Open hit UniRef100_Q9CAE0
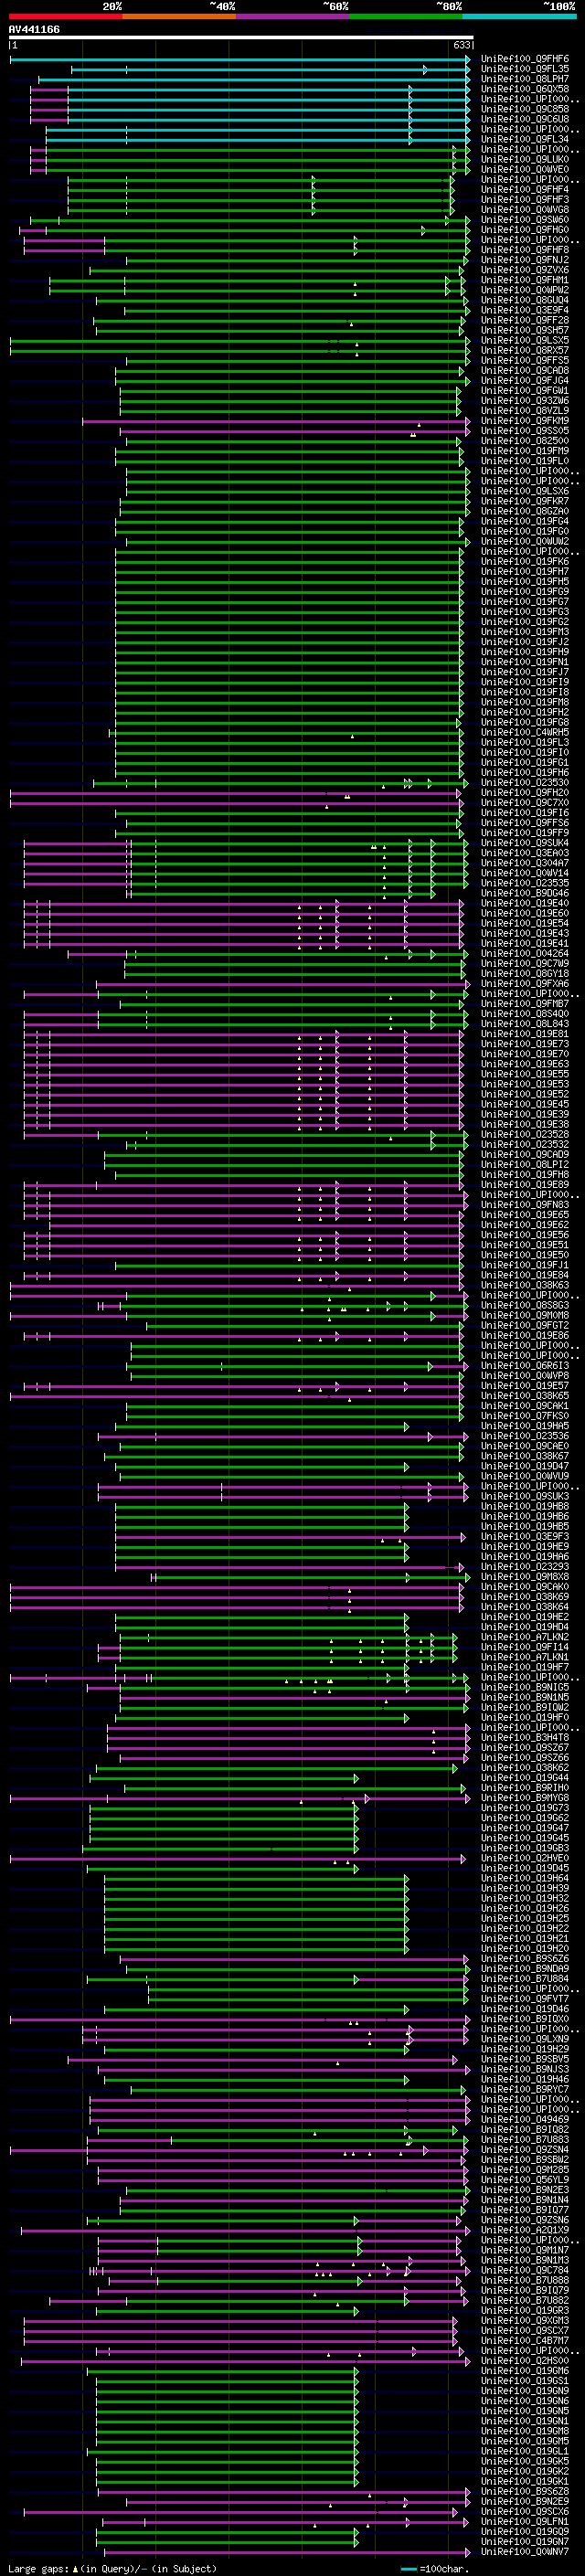Viewport: 585px width, 2576px height. point(525,1446)
